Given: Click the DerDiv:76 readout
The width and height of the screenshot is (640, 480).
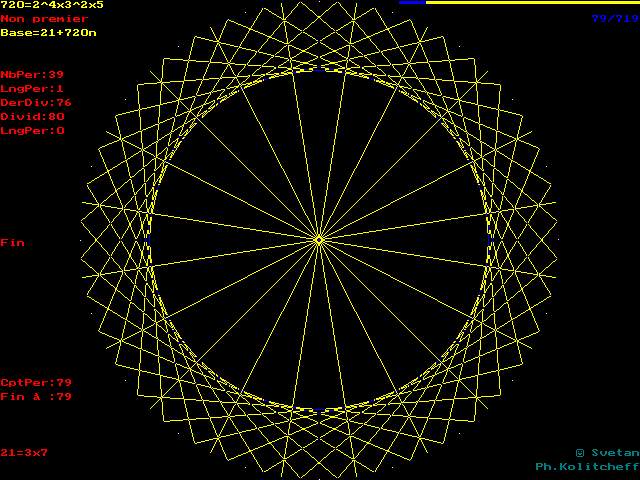Looking at the screenshot, I should [36, 102].
